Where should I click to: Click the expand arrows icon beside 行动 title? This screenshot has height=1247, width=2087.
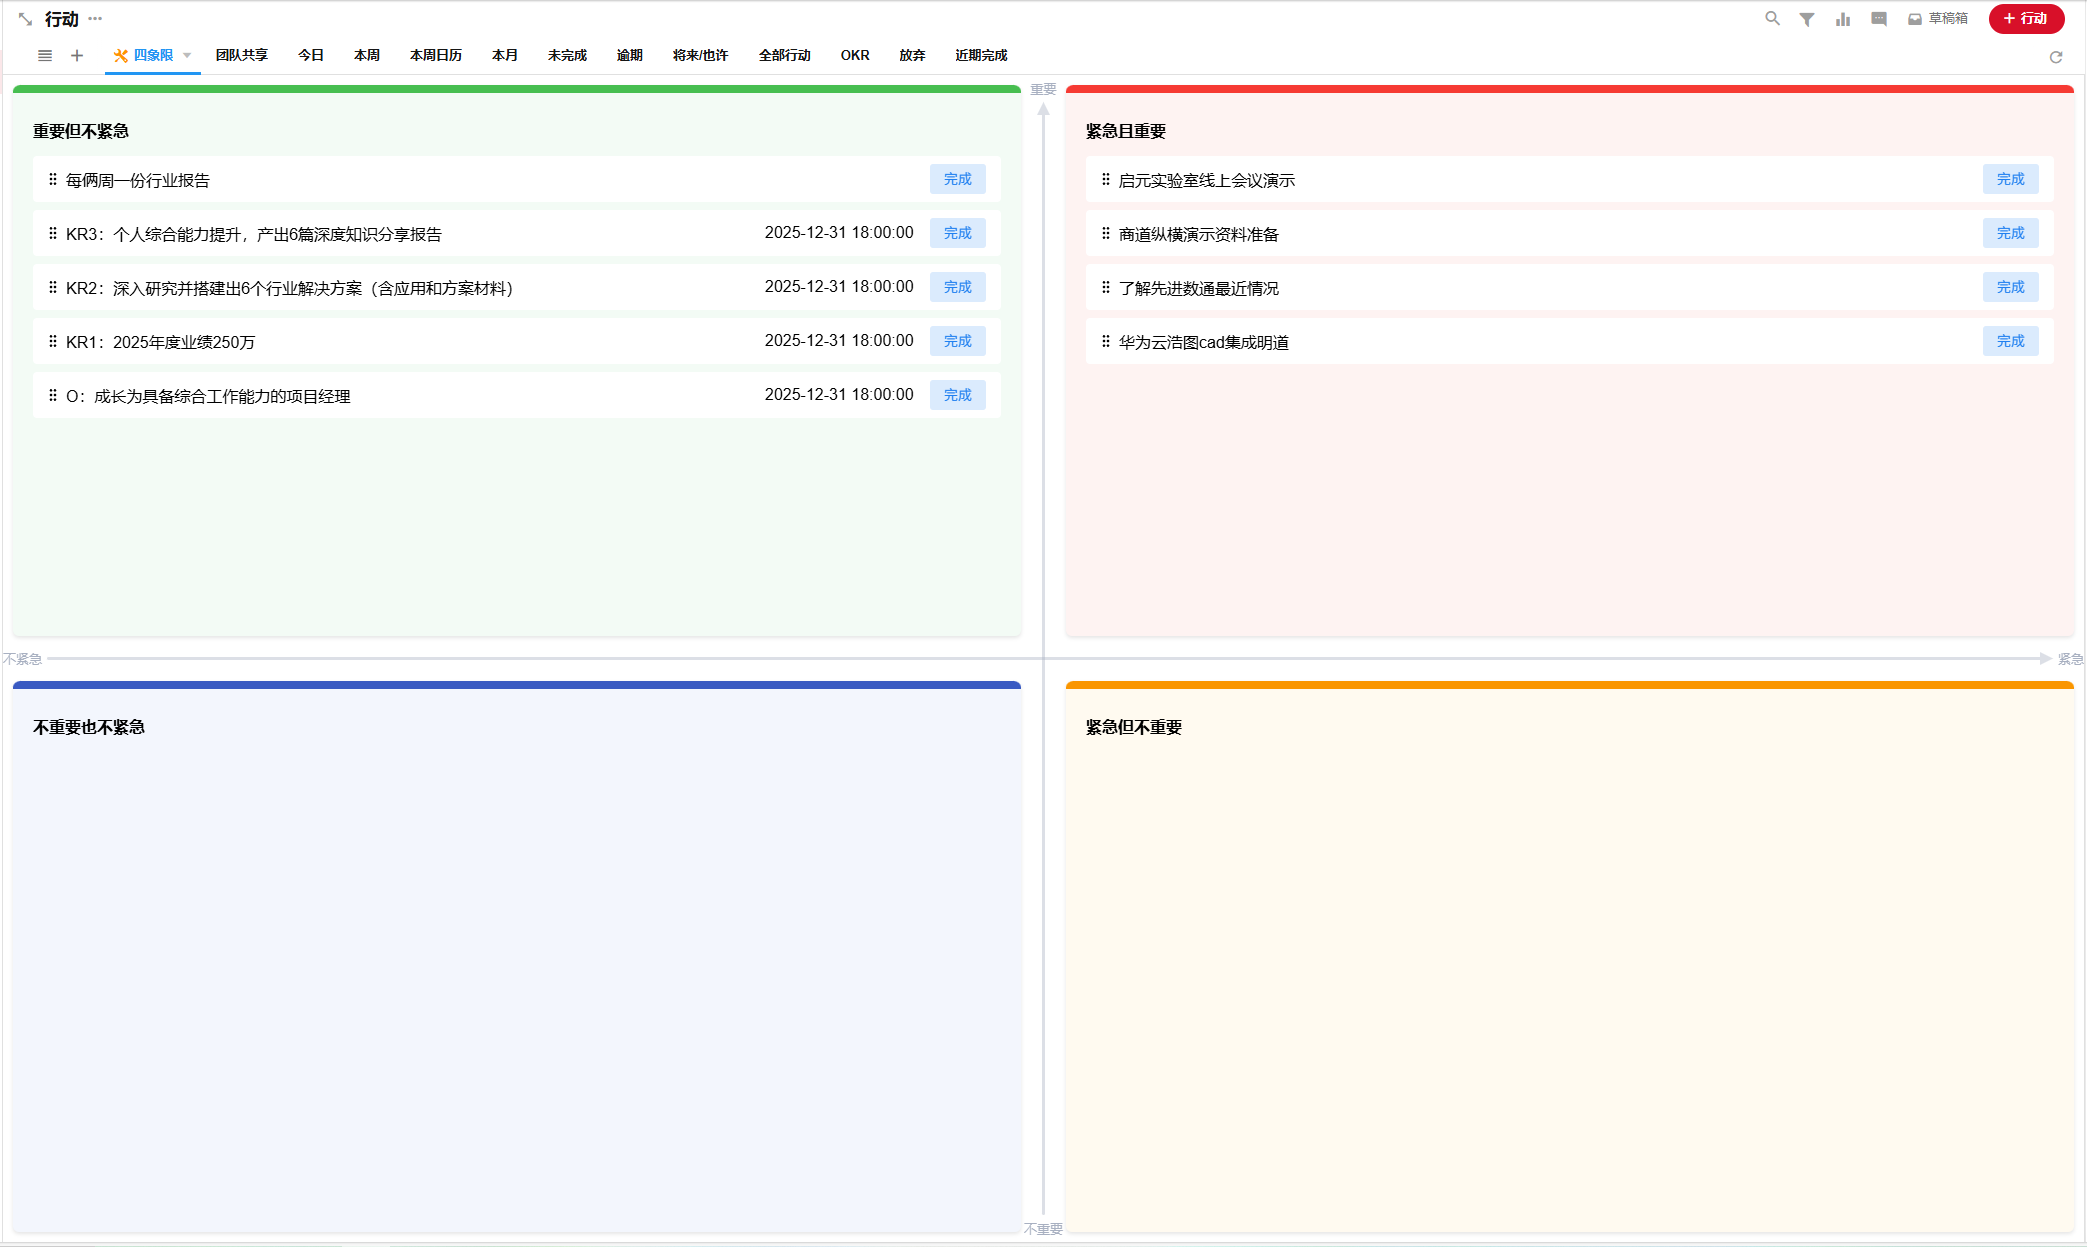(25, 19)
